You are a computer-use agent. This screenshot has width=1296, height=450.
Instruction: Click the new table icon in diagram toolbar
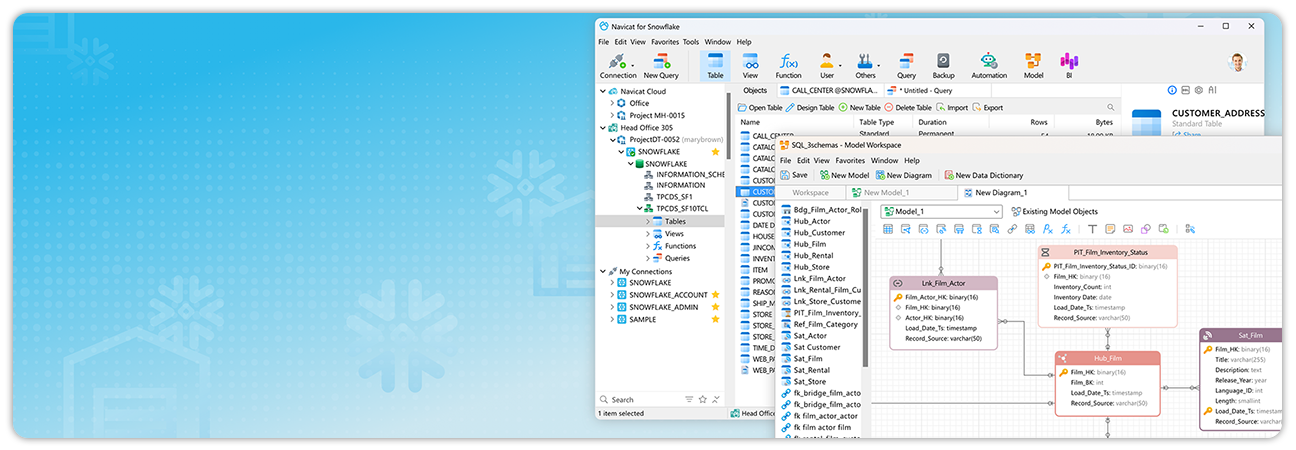coord(888,229)
